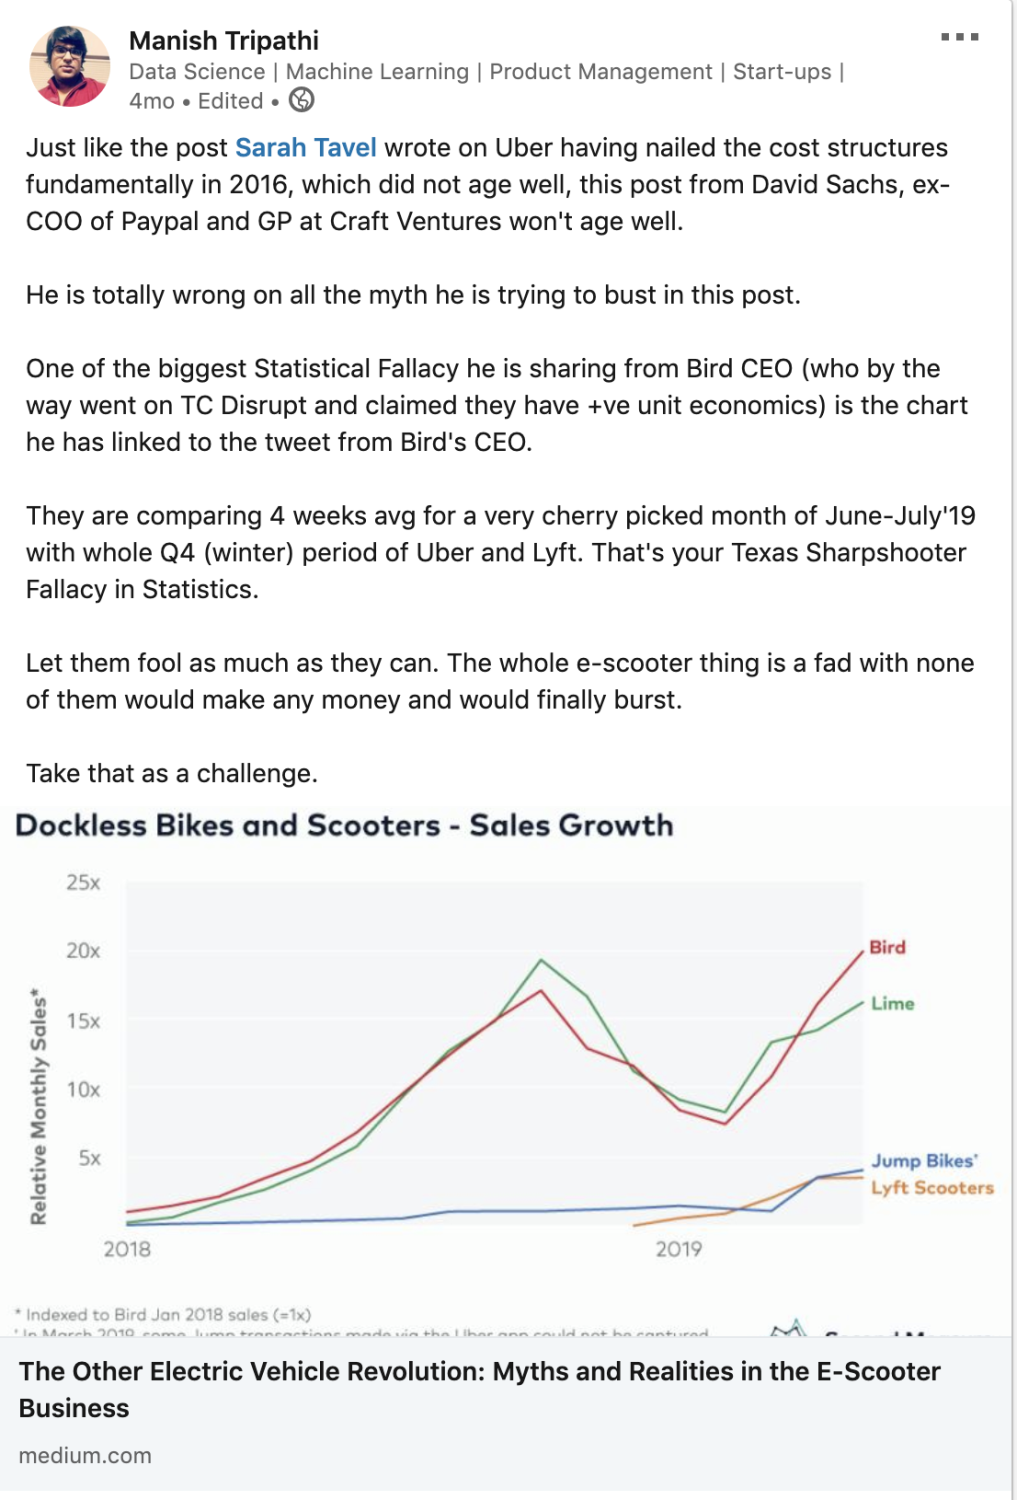Click the globe public visibility icon
Image resolution: width=1017 pixels, height=1500 pixels.
click(x=301, y=100)
